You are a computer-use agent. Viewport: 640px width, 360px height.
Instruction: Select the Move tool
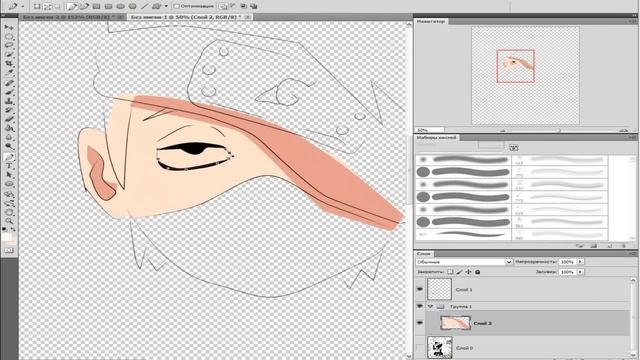[9, 27]
